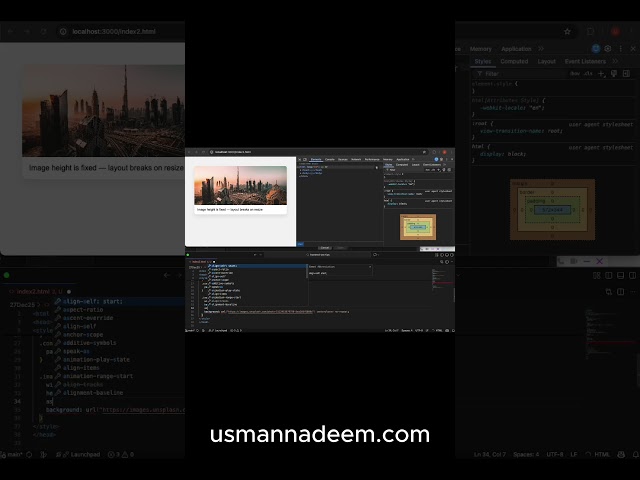Expand the chevrons after Event Listeners in the backdrop

(x=615, y=61)
